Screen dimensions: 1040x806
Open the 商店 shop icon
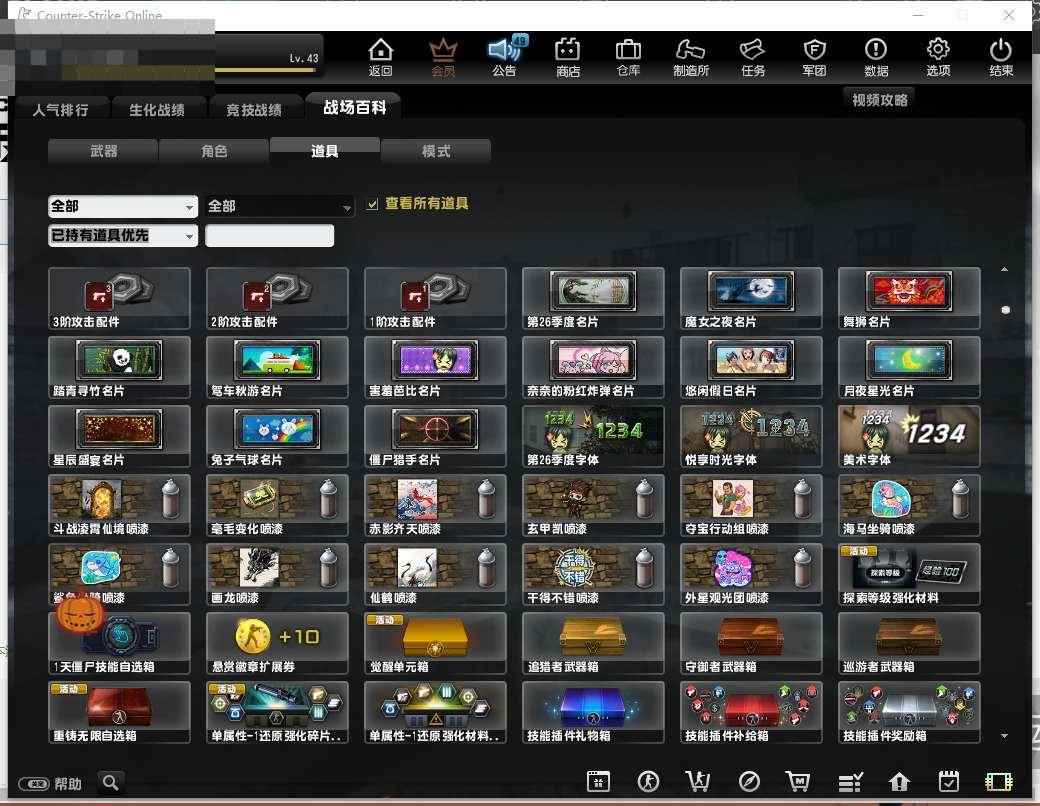568,58
